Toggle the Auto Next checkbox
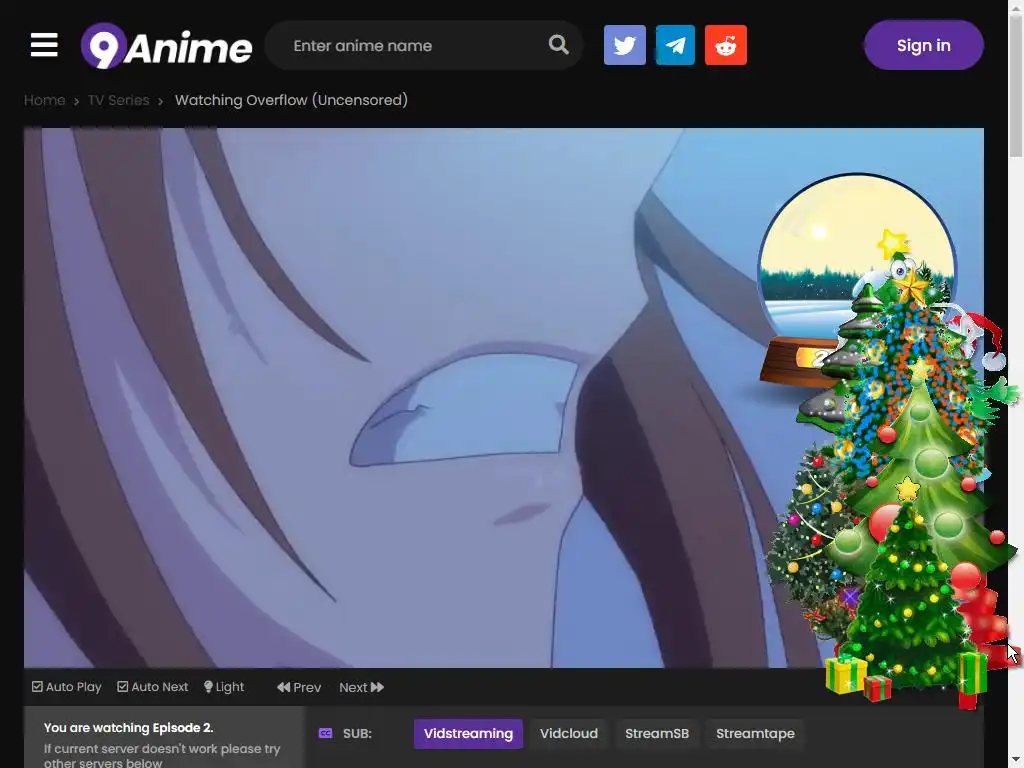Screen dimensions: 1024x768 coord(153,687)
